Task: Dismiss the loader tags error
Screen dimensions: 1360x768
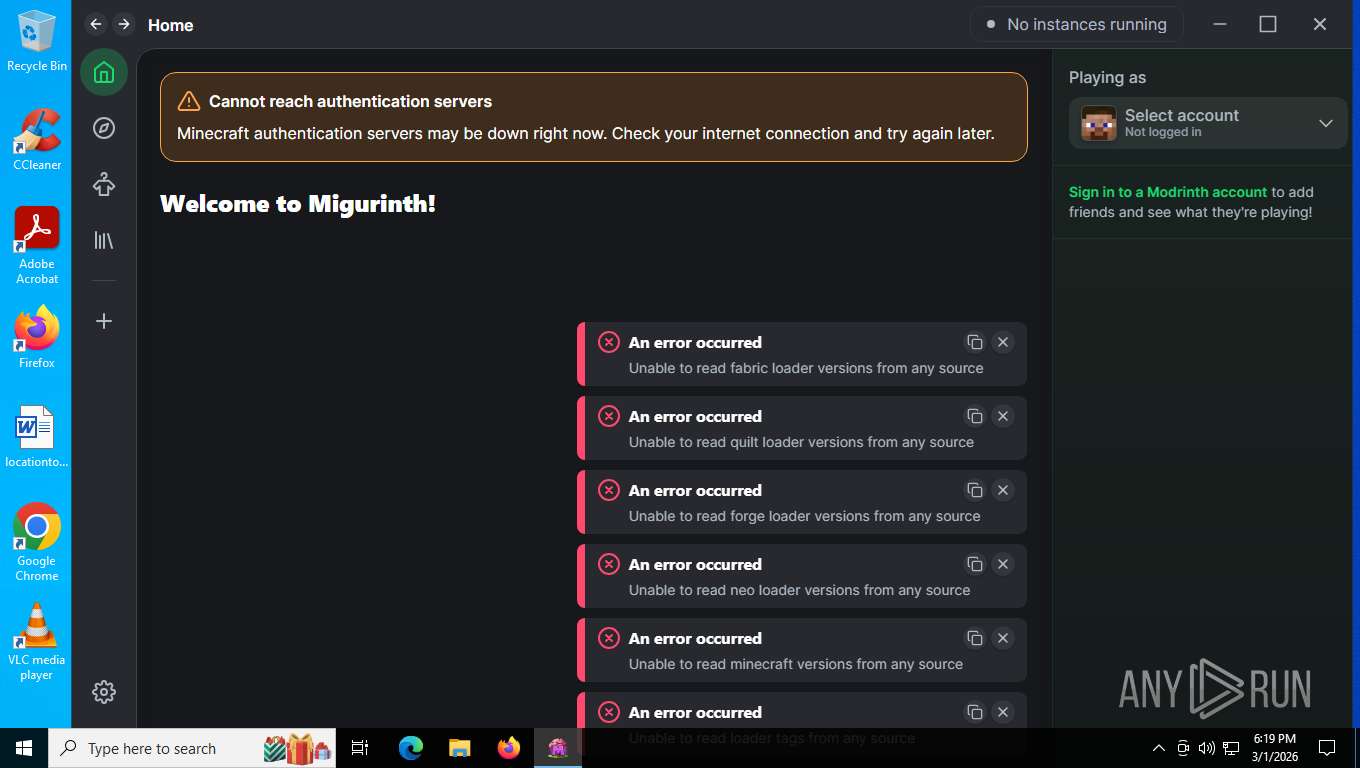Action: tap(1003, 712)
